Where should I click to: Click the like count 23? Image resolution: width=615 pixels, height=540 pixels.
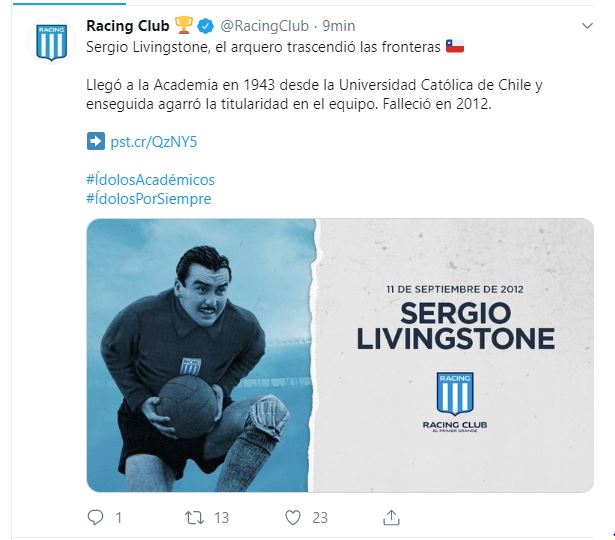tap(320, 518)
